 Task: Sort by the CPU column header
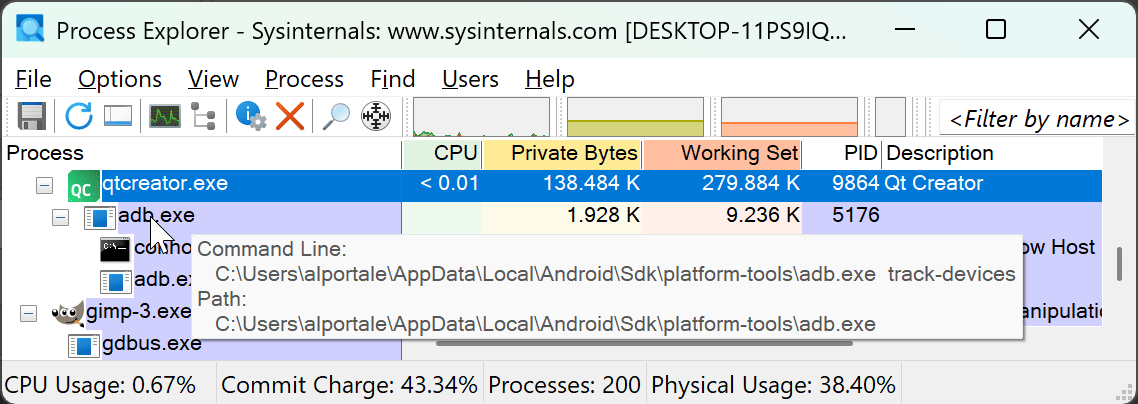(x=442, y=154)
